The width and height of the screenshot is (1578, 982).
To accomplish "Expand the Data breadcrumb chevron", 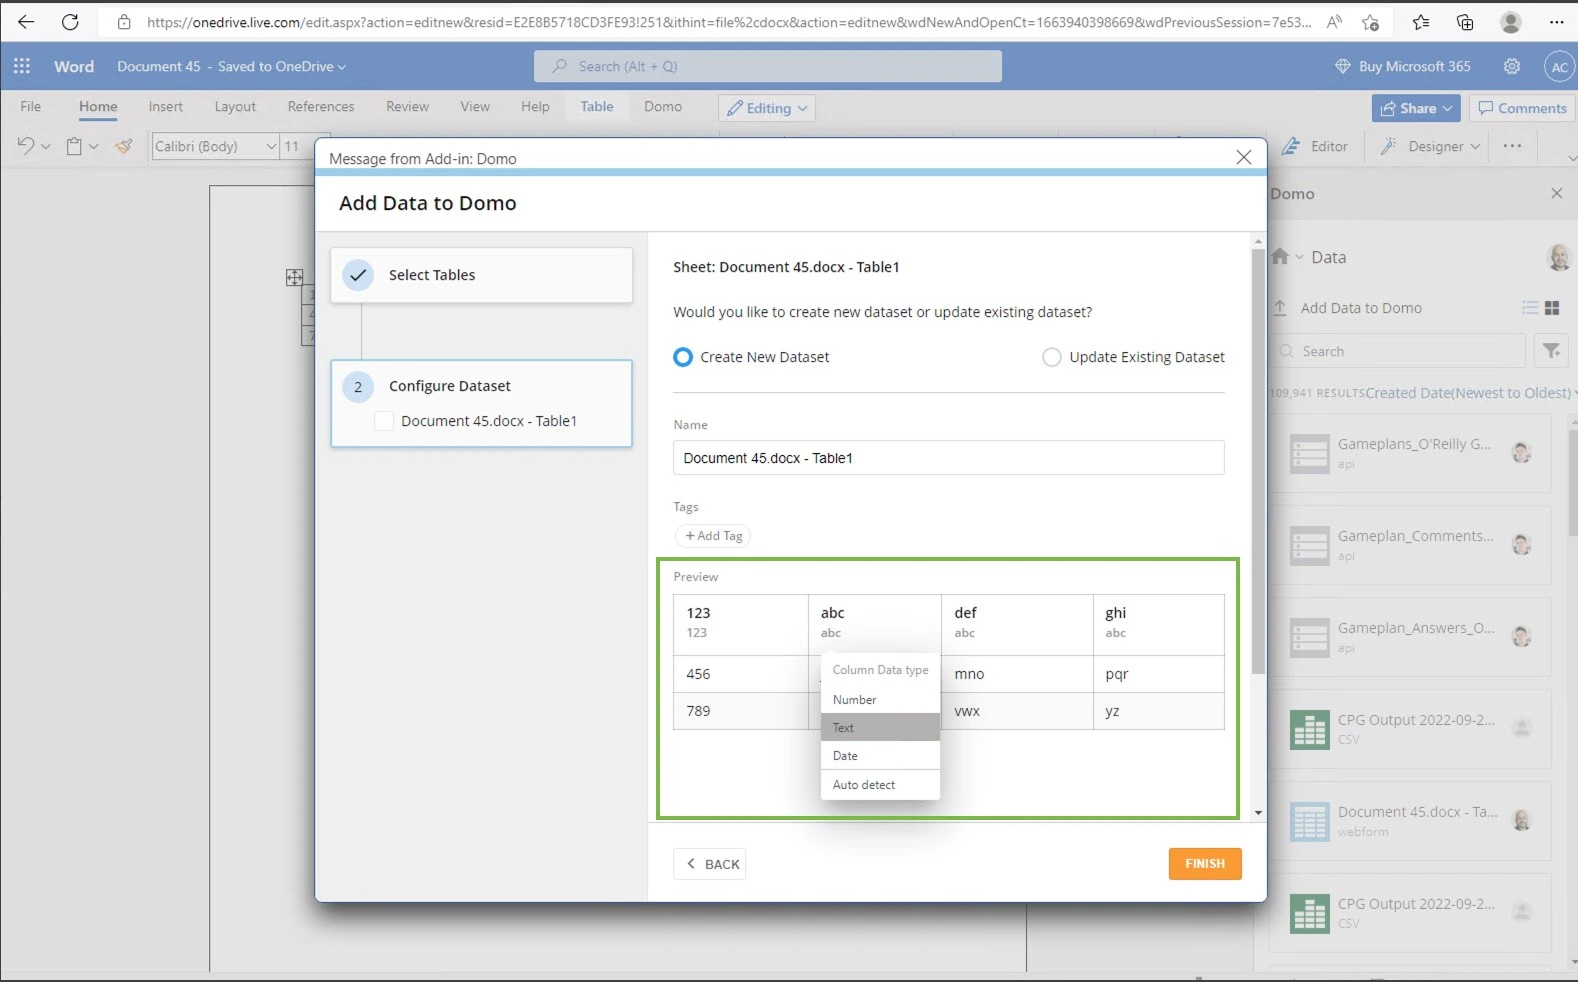I will click(x=1299, y=257).
